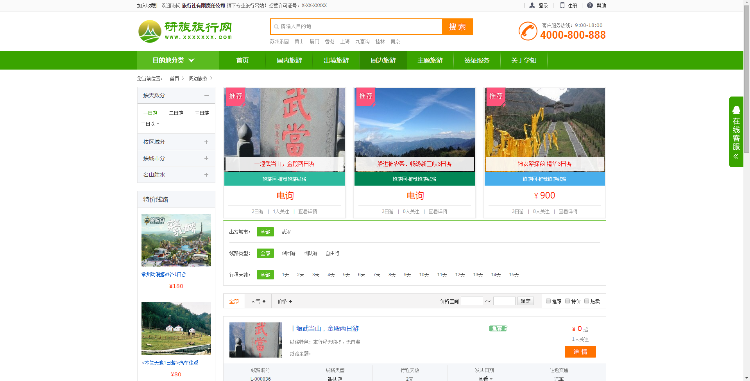Screen dimensions: 750x381
Task: Click the customer service avatar on 在线客服 widget
Action: click(736, 109)
